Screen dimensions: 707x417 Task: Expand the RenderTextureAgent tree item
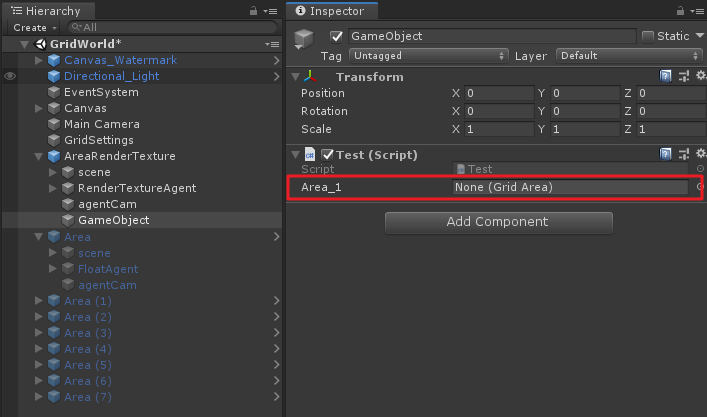[x=53, y=188]
